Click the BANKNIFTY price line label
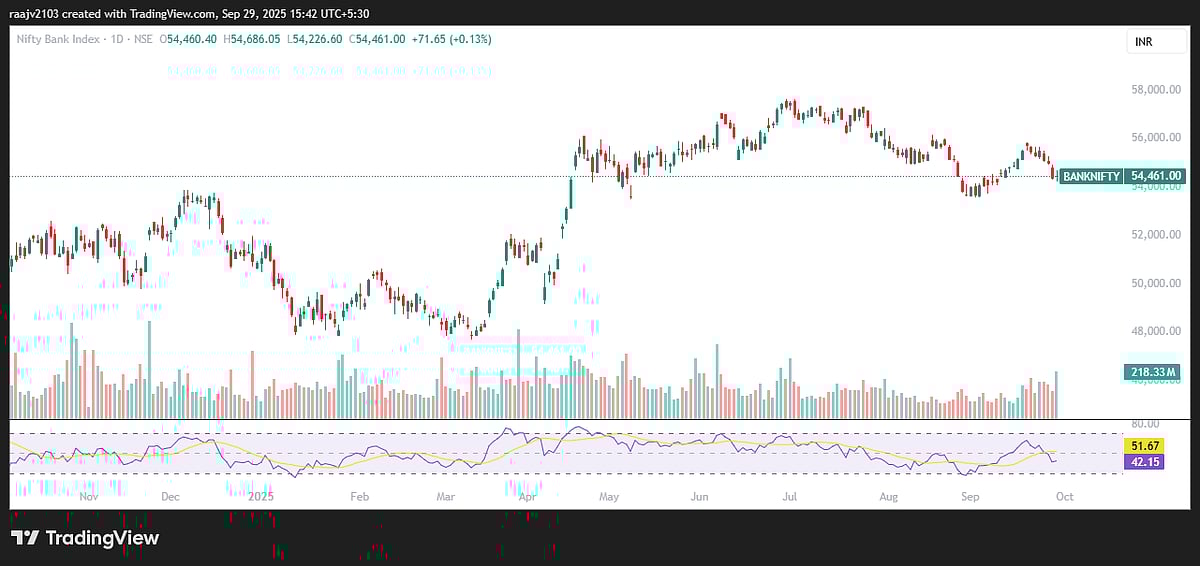The height and width of the screenshot is (566, 1200). coord(1091,176)
